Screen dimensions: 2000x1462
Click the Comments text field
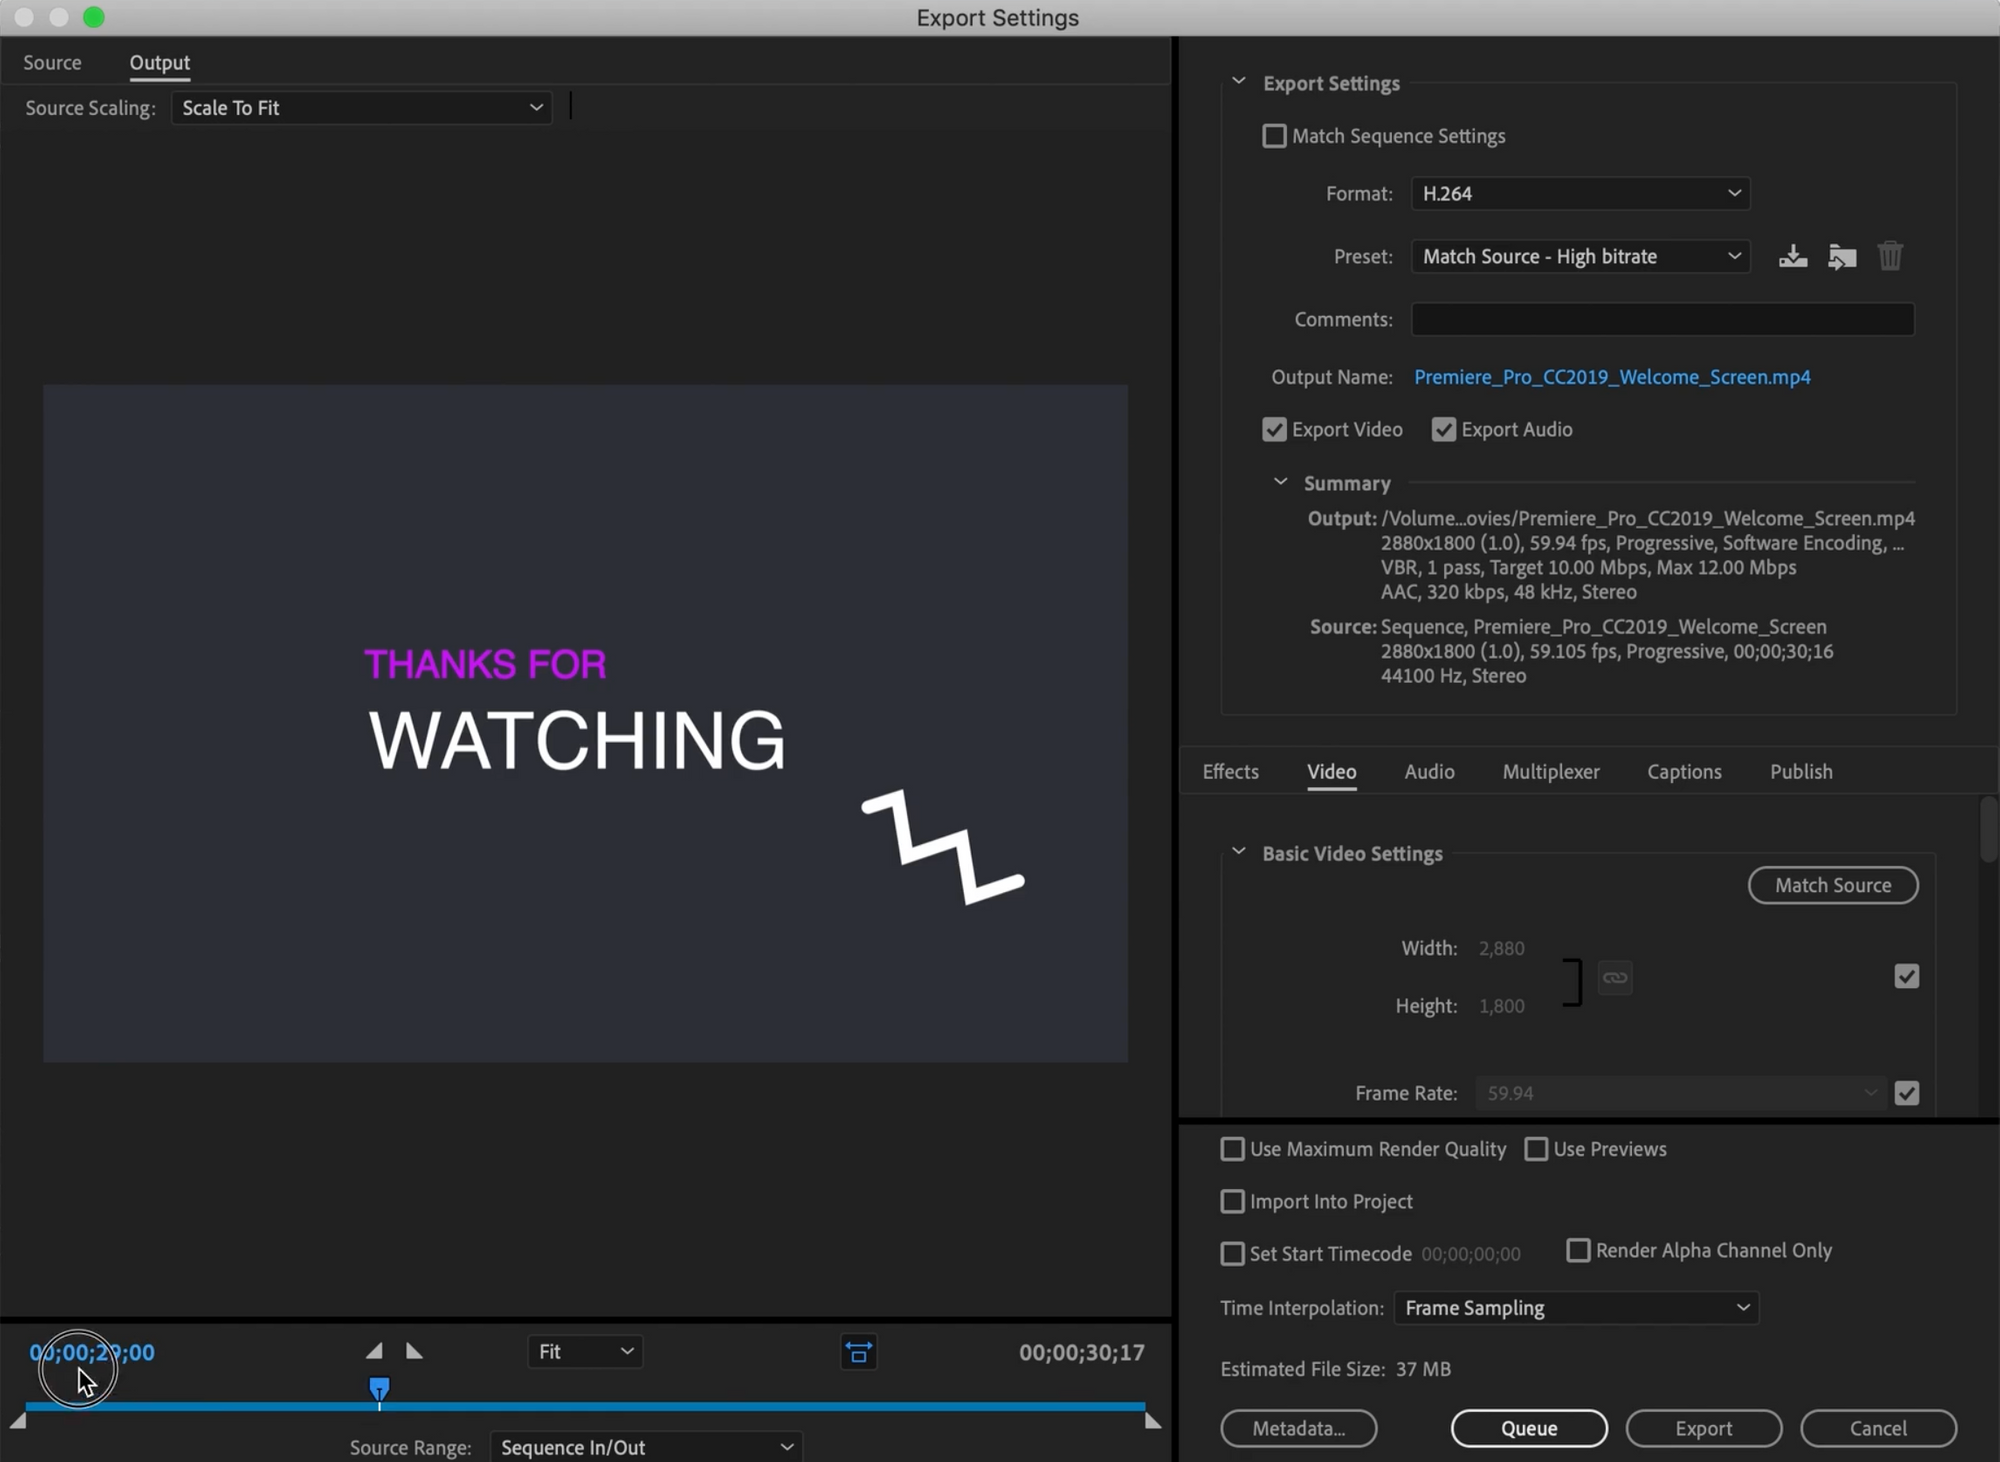[1662, 320]
